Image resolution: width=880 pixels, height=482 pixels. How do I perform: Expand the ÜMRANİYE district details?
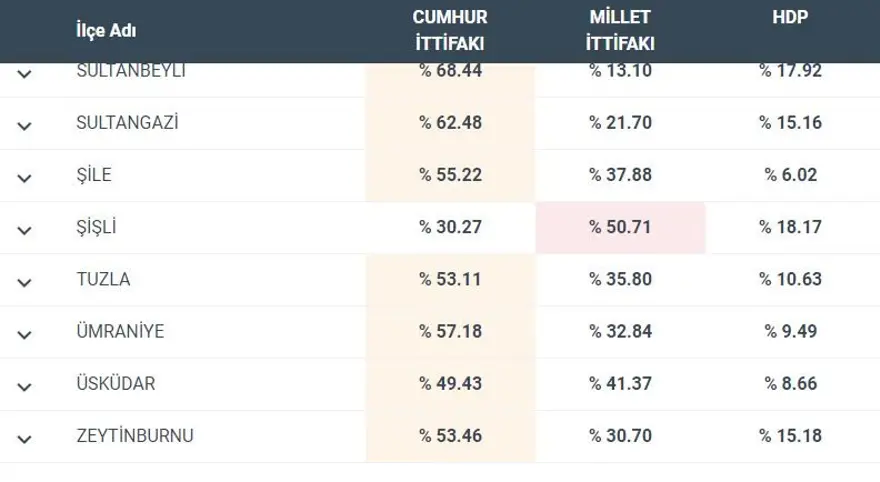25,333
